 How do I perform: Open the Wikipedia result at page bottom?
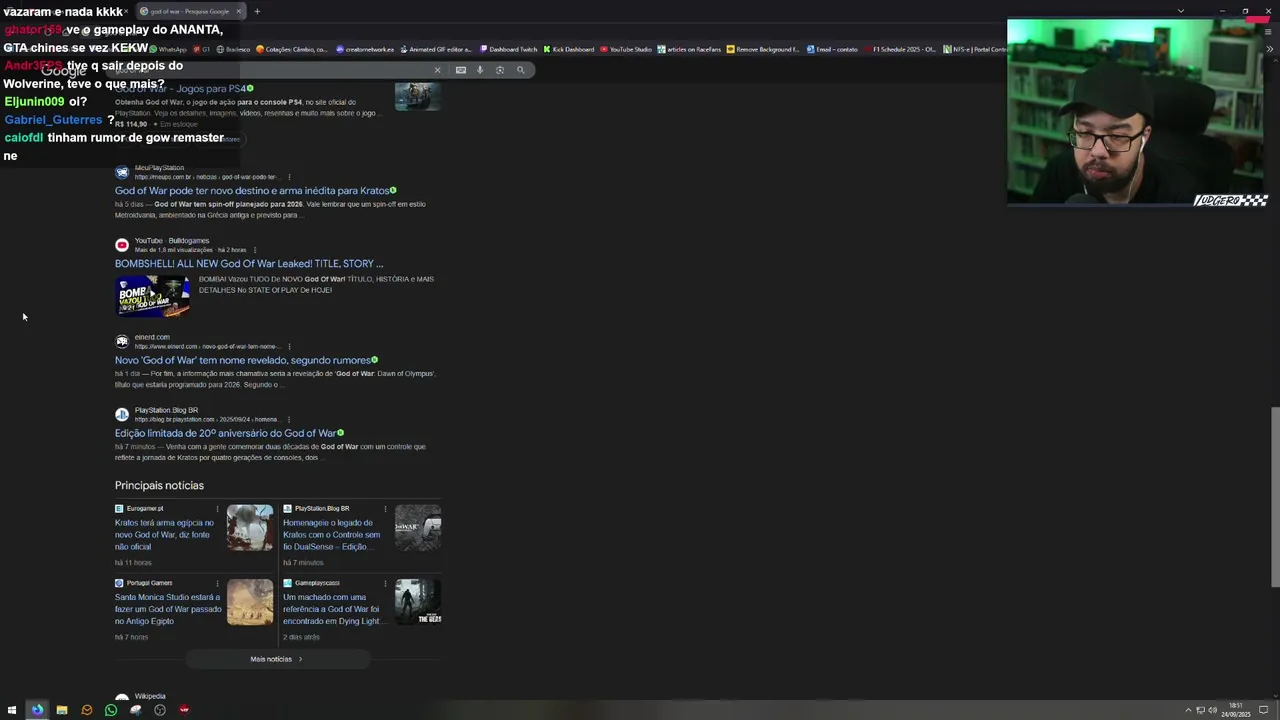149,697
